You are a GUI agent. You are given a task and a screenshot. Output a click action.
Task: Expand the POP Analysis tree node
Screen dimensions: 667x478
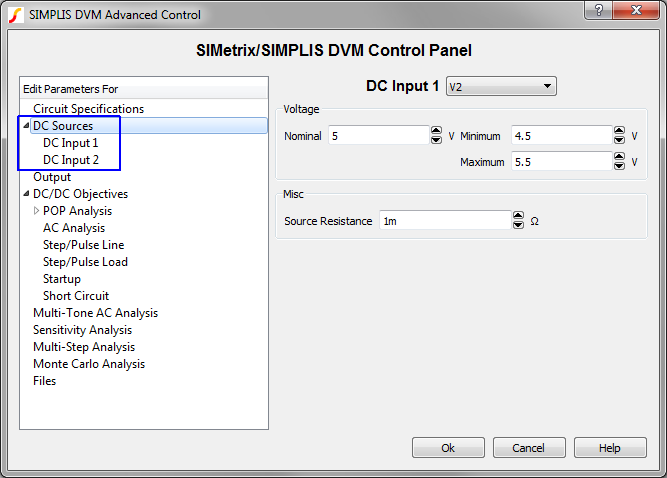tap(37, 211)
